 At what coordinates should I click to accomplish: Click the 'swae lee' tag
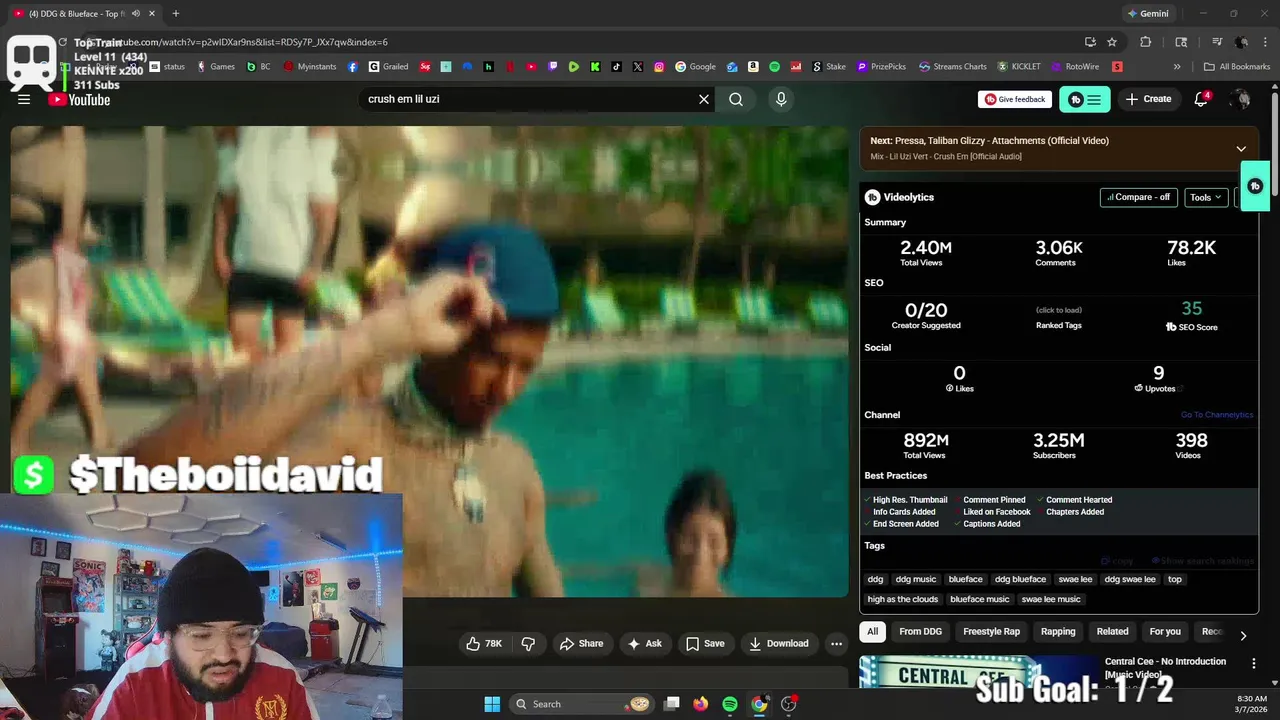point(1075,579)
